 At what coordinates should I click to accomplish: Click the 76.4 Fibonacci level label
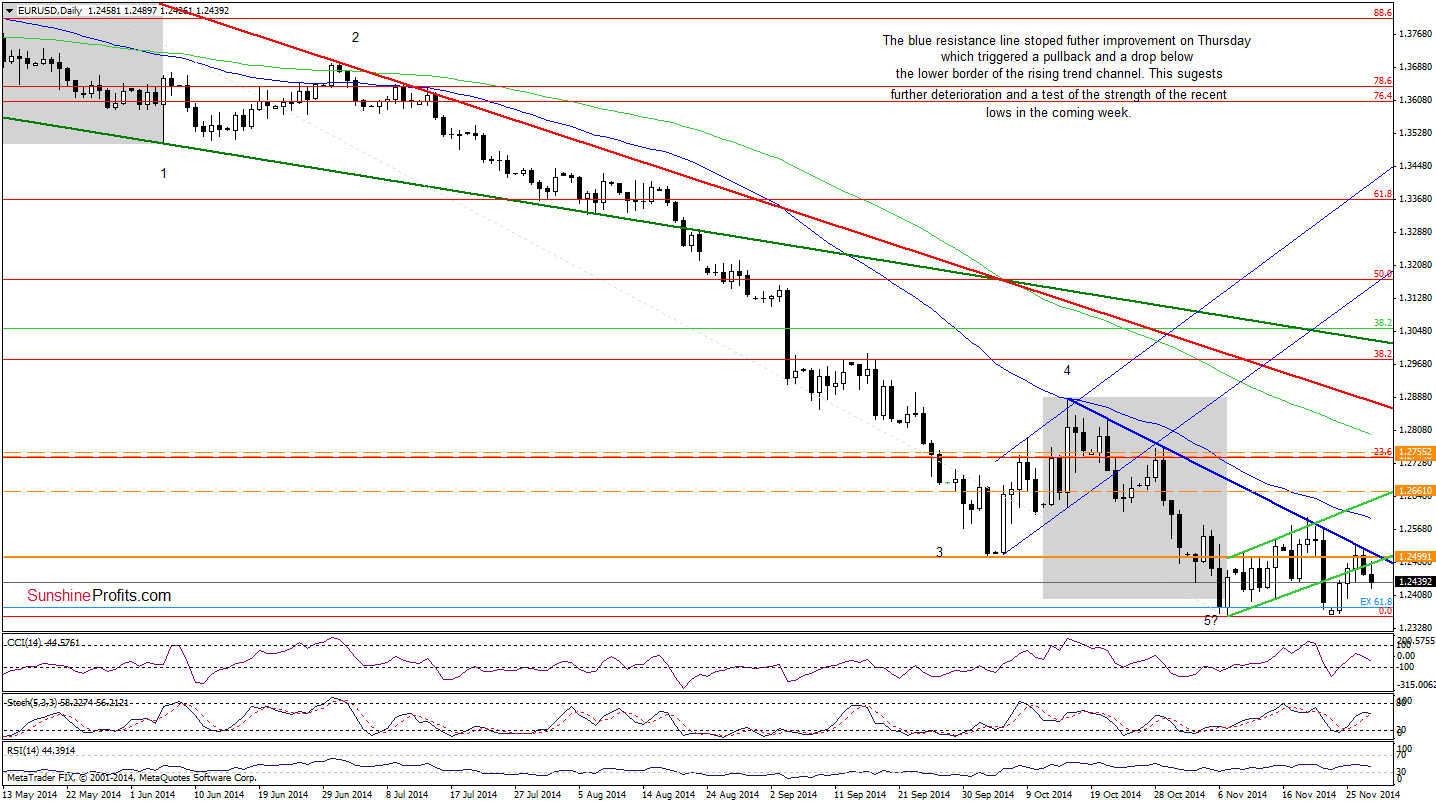tap(1383, 96)
